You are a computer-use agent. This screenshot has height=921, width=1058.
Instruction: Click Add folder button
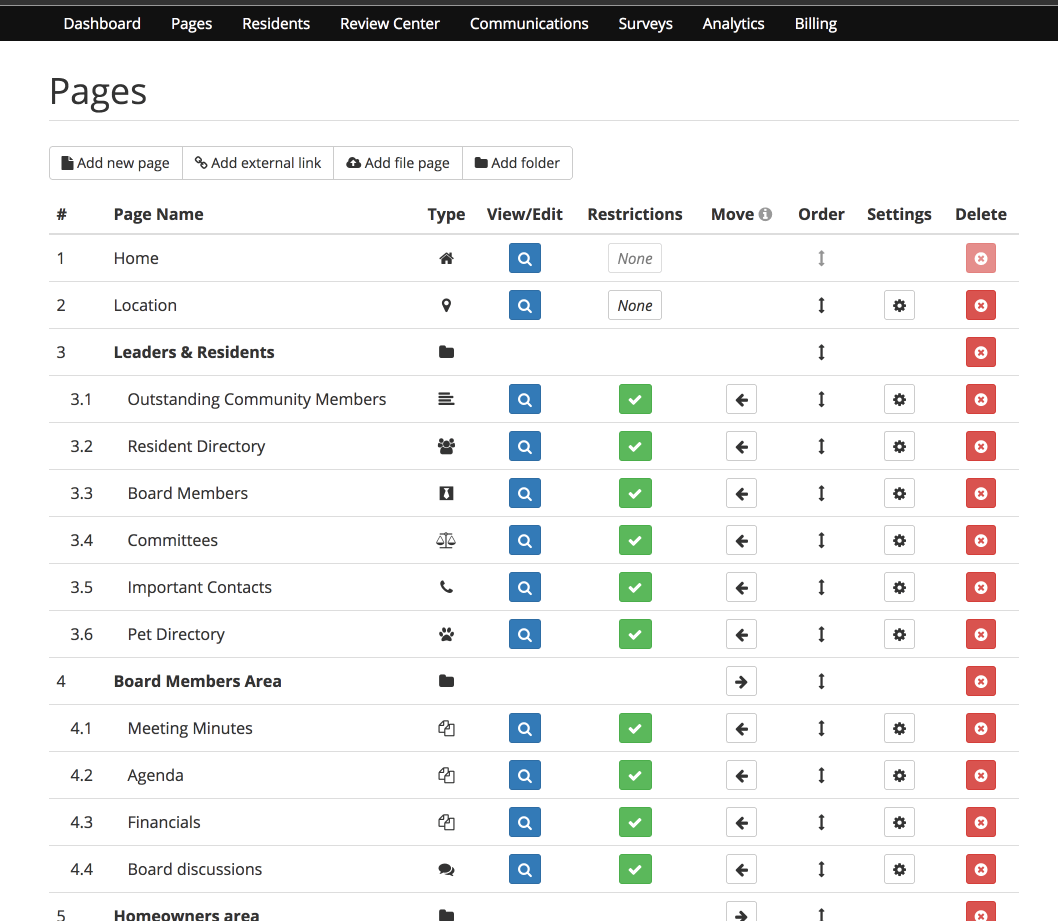tap(518, 163)
